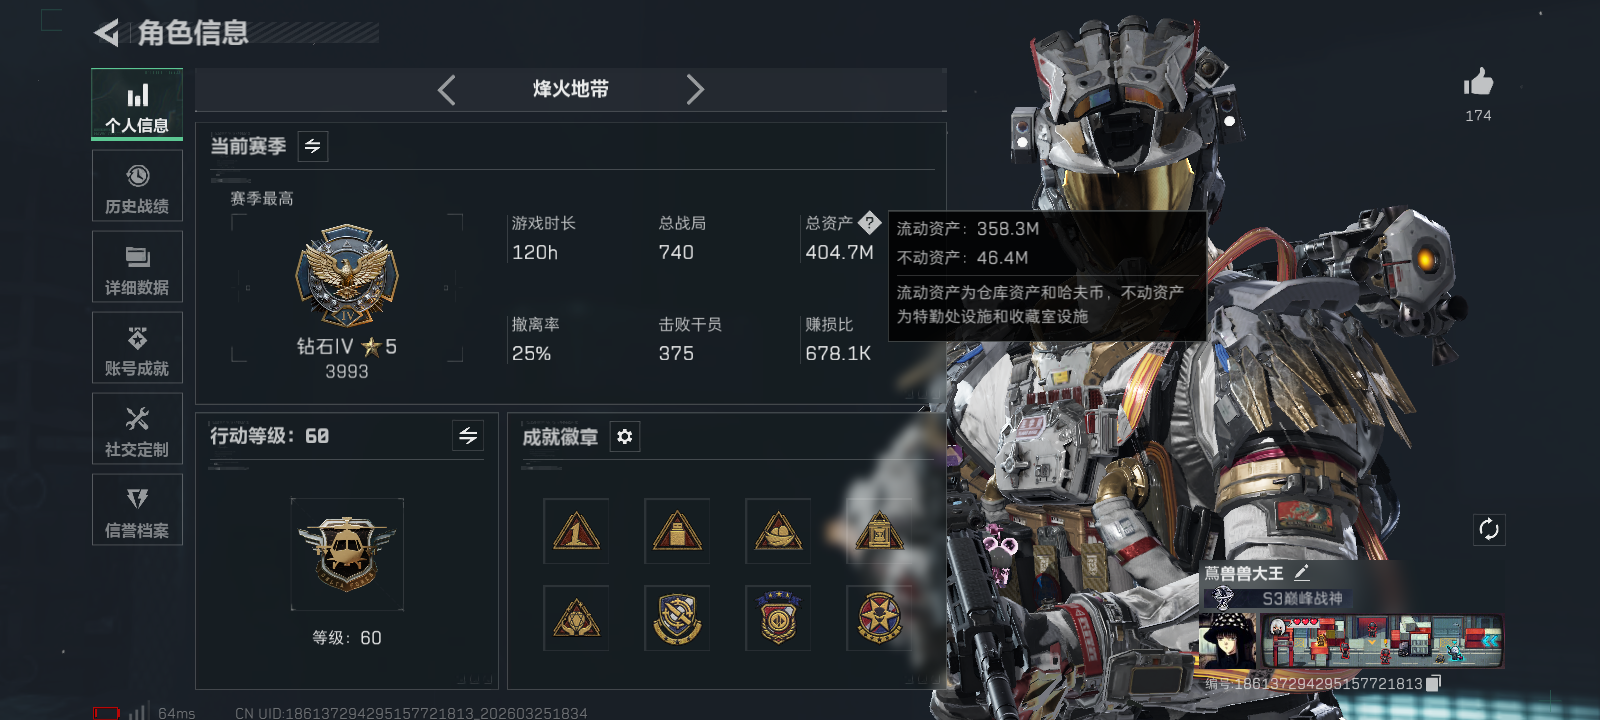Image resolution: width=1600 pixels, height=720 pixels.
Task: Click the back arrow beside 角色信息
Action: pos(106,33)
